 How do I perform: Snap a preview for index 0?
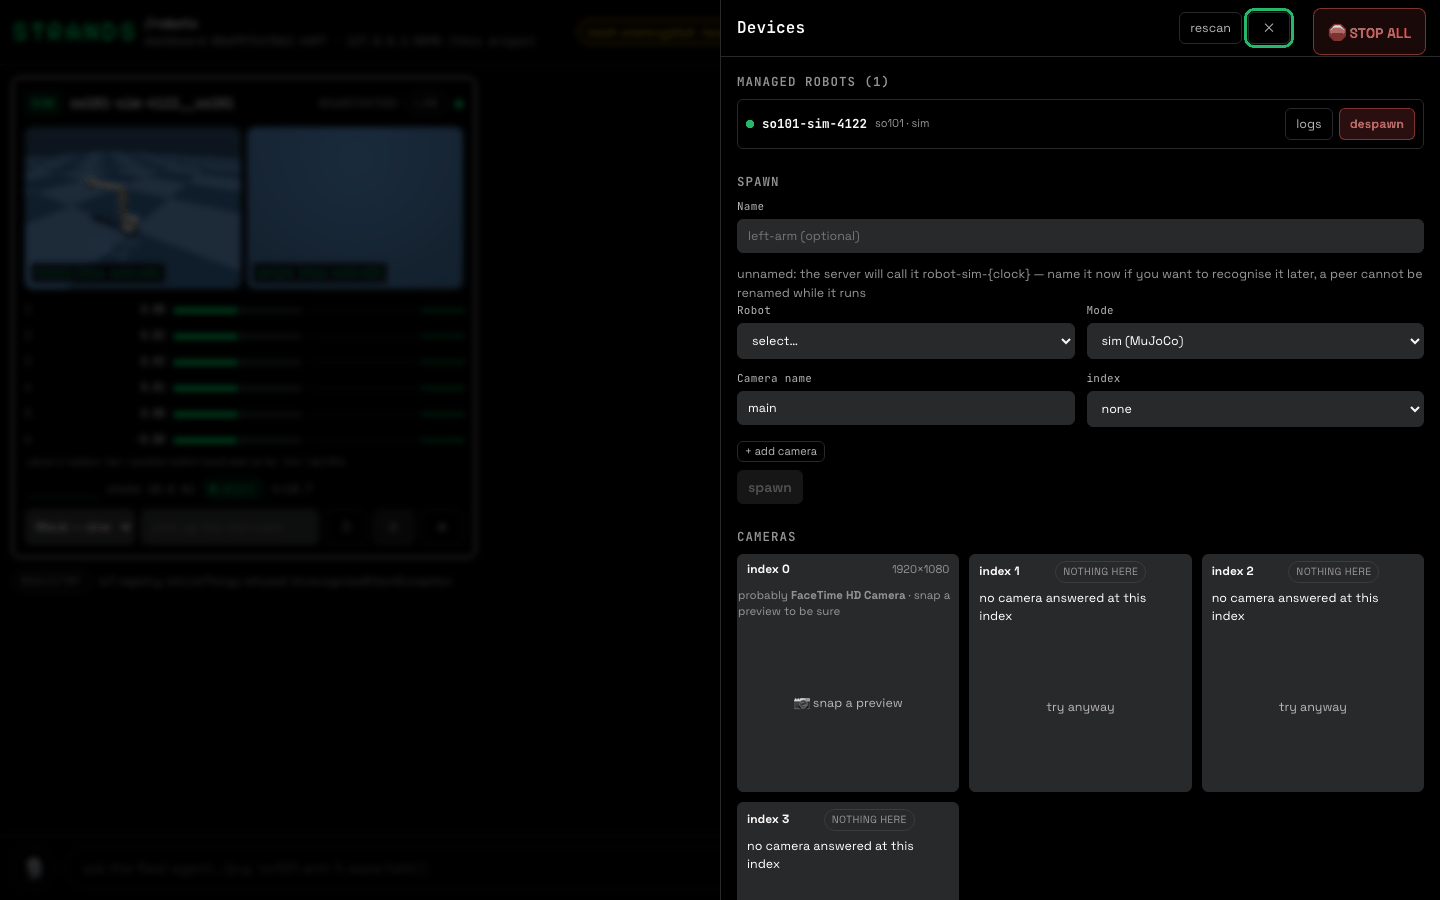[848, 703]
